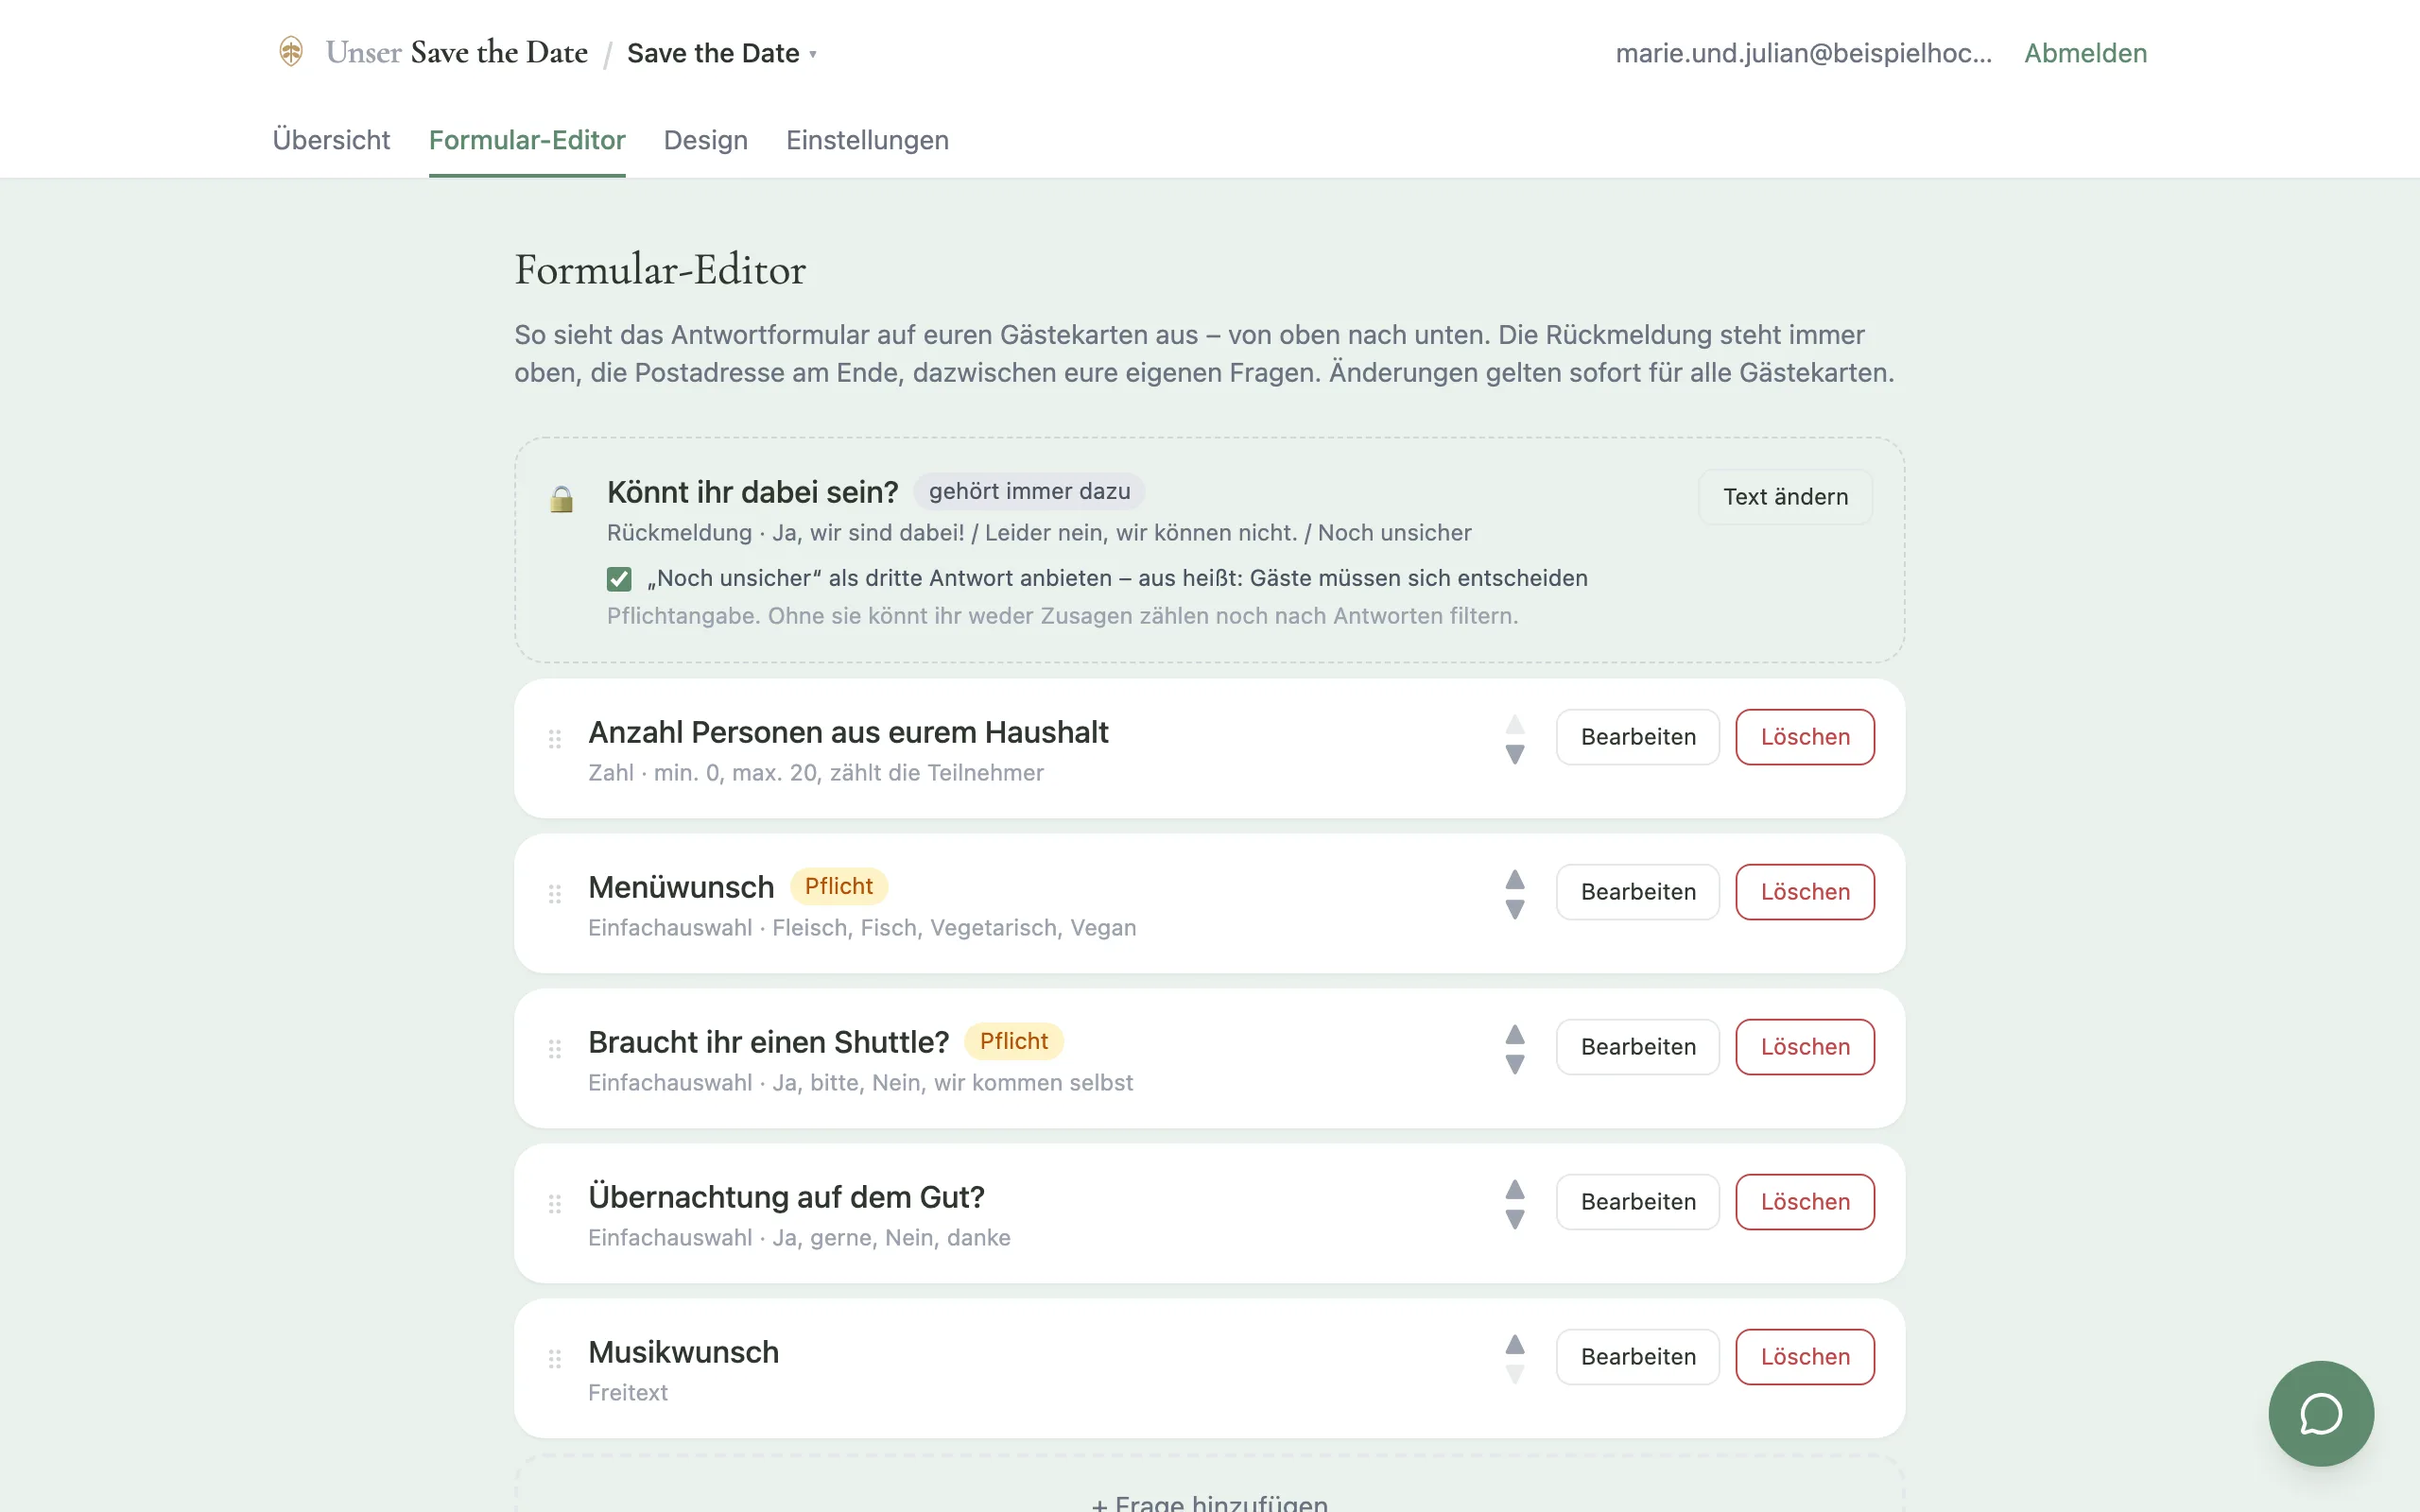
Task: Click Abmelden to log out
Action: pyautogui.click(x=2085, y=53)
